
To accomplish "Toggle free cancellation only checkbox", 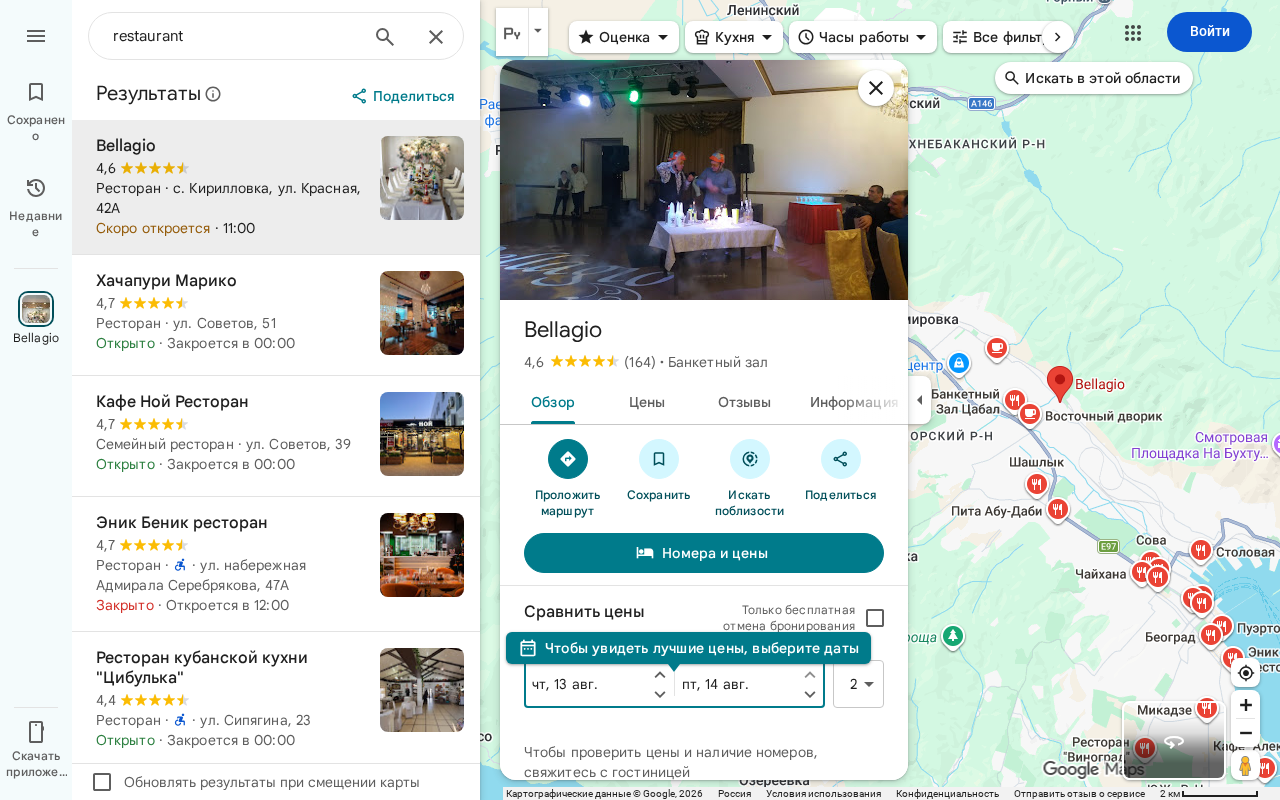I will [875, 618].
